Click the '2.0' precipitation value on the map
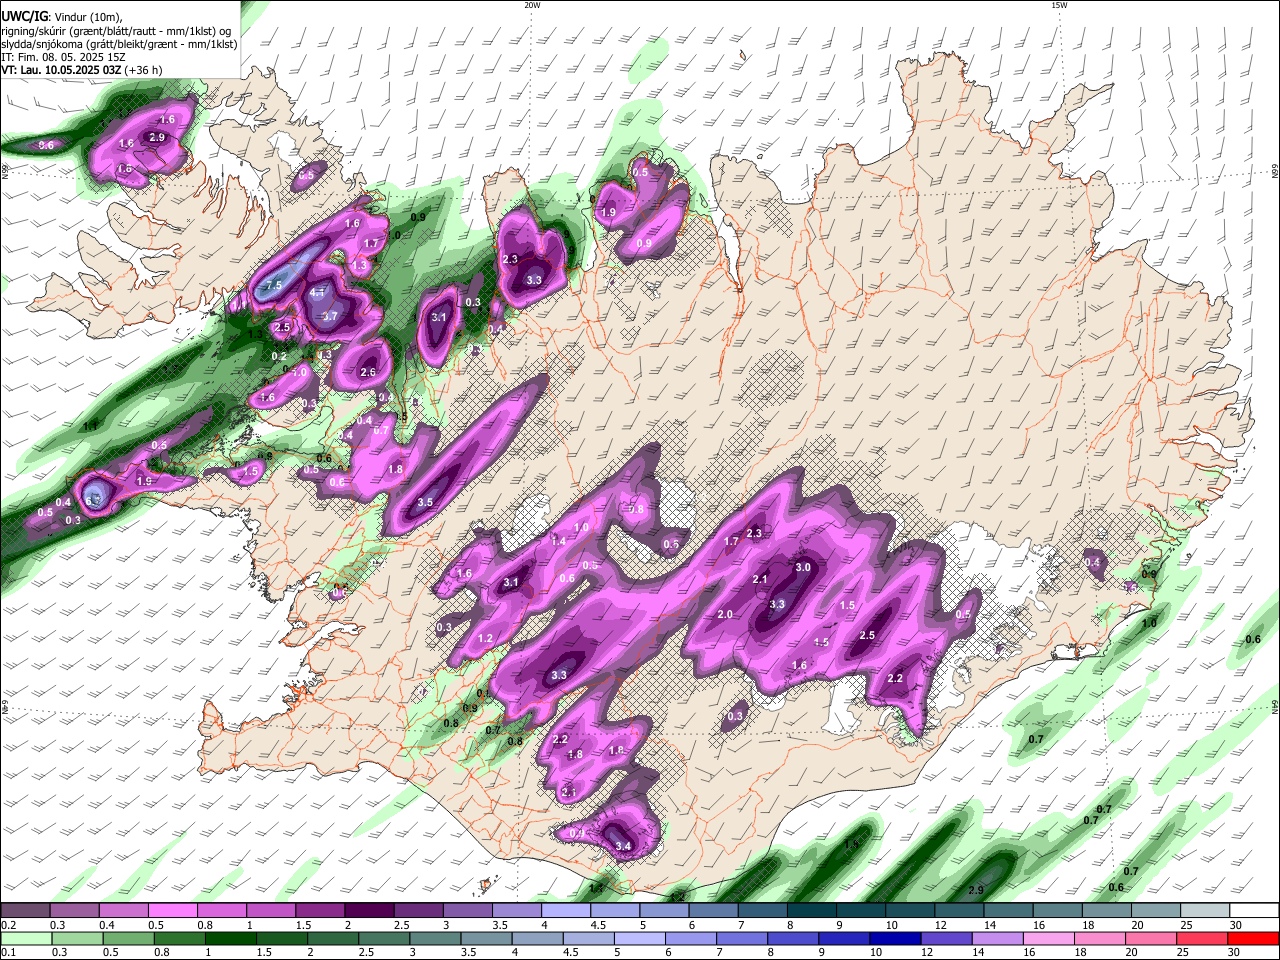Image resolution: width=1280 pixels, height=960 pixels. point(726,614)
